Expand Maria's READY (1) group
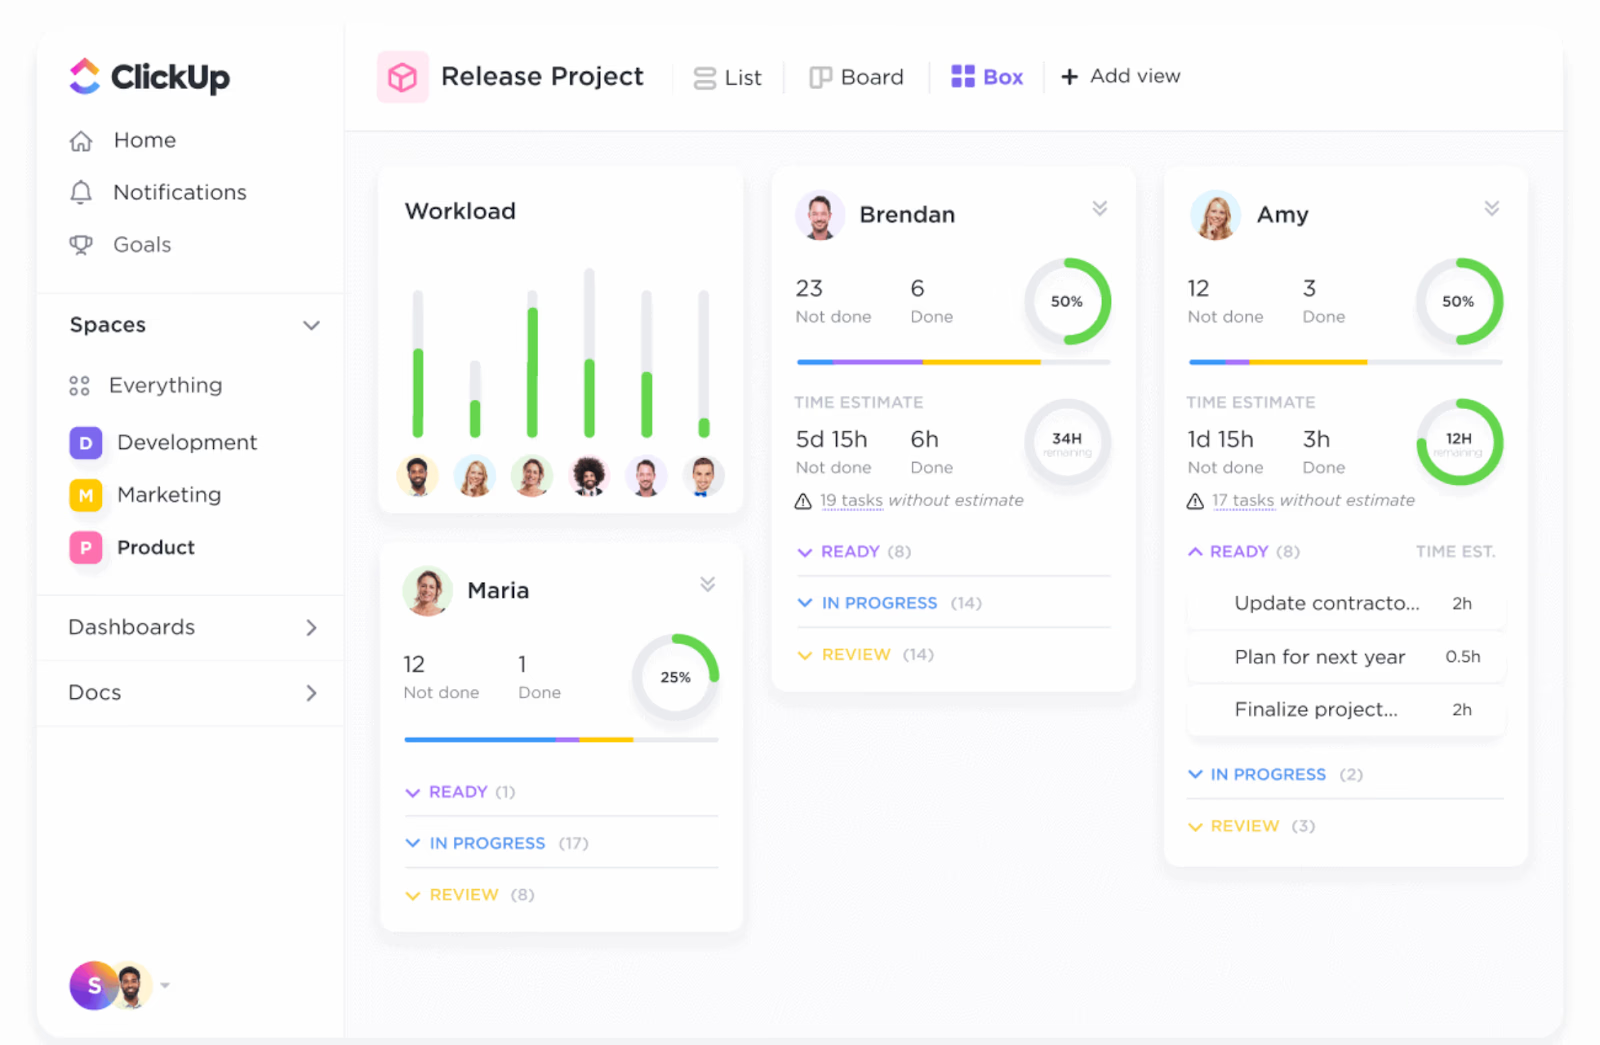 coord(460,792)
